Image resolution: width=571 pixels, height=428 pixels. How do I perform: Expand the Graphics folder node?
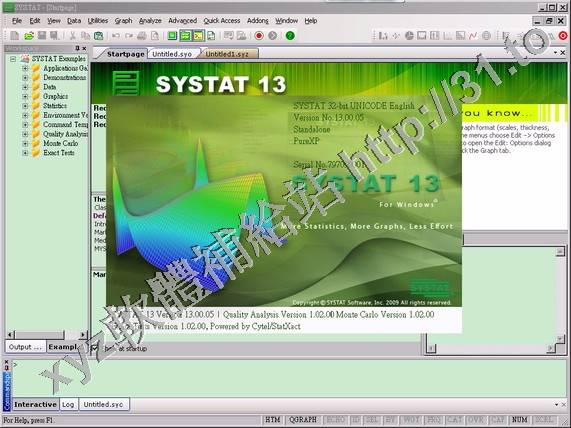pos(25,97)
